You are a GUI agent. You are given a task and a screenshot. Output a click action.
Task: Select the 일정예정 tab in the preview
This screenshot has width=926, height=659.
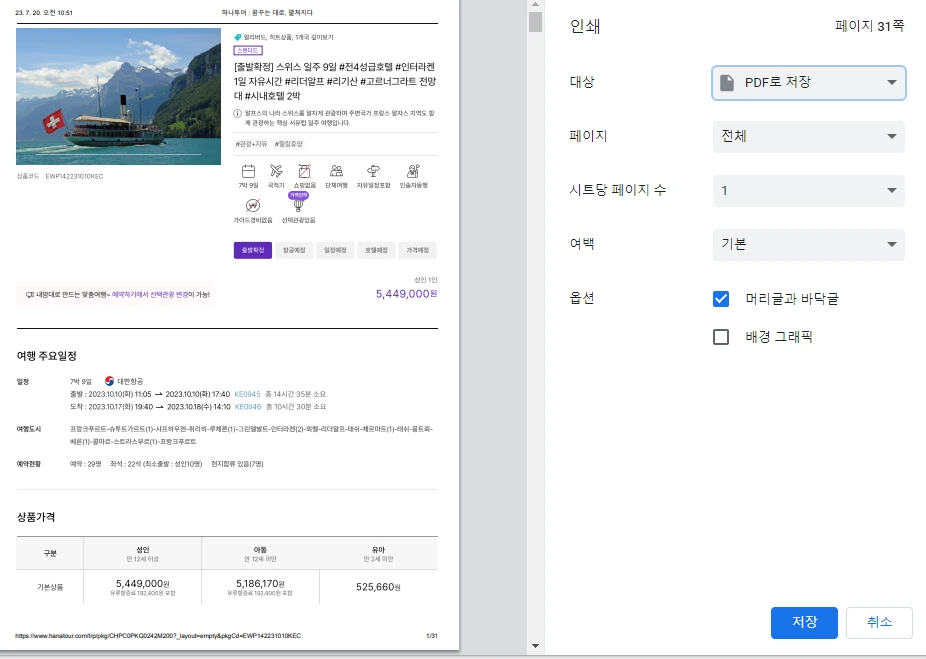(335, 250)
